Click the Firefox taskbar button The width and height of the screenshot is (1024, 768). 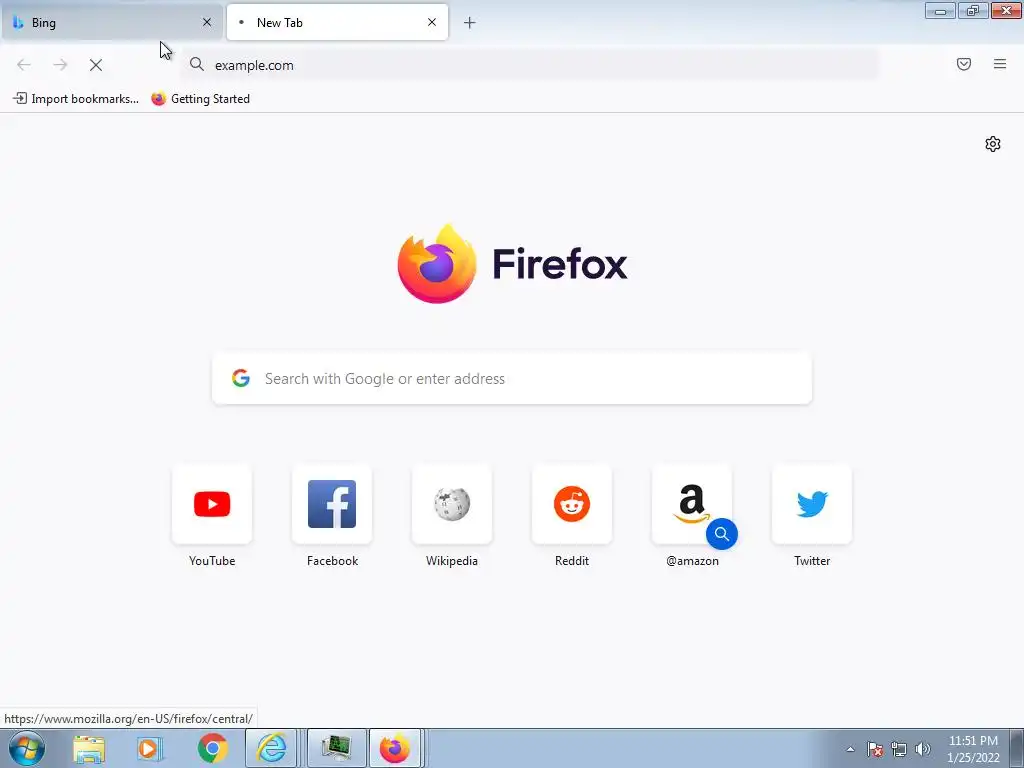tap(395, 748)
